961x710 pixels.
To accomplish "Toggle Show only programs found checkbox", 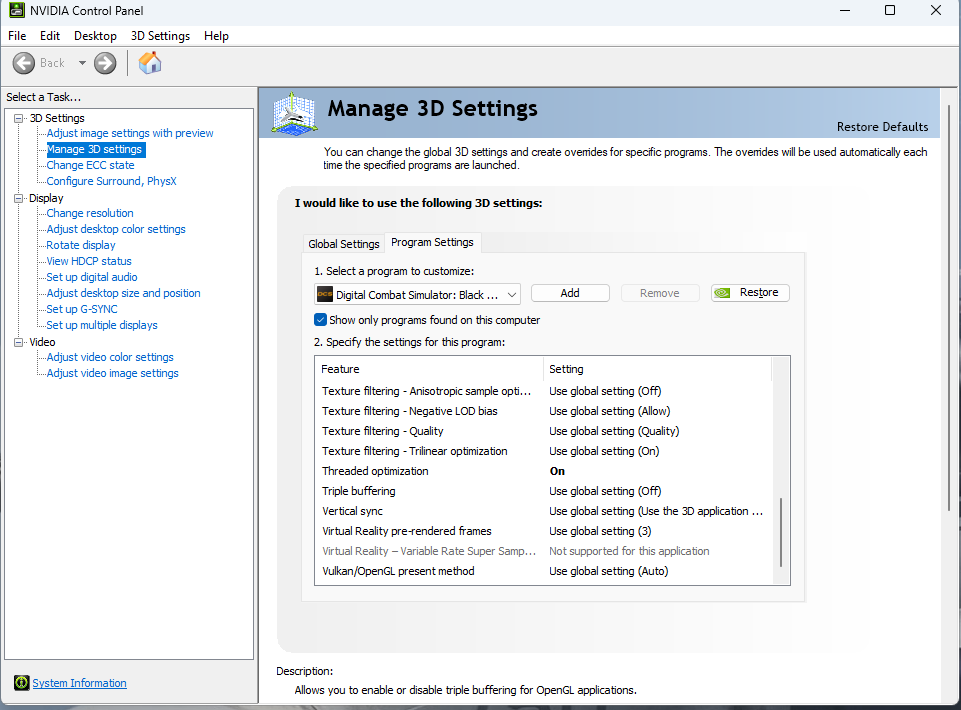I will [320, 319].
